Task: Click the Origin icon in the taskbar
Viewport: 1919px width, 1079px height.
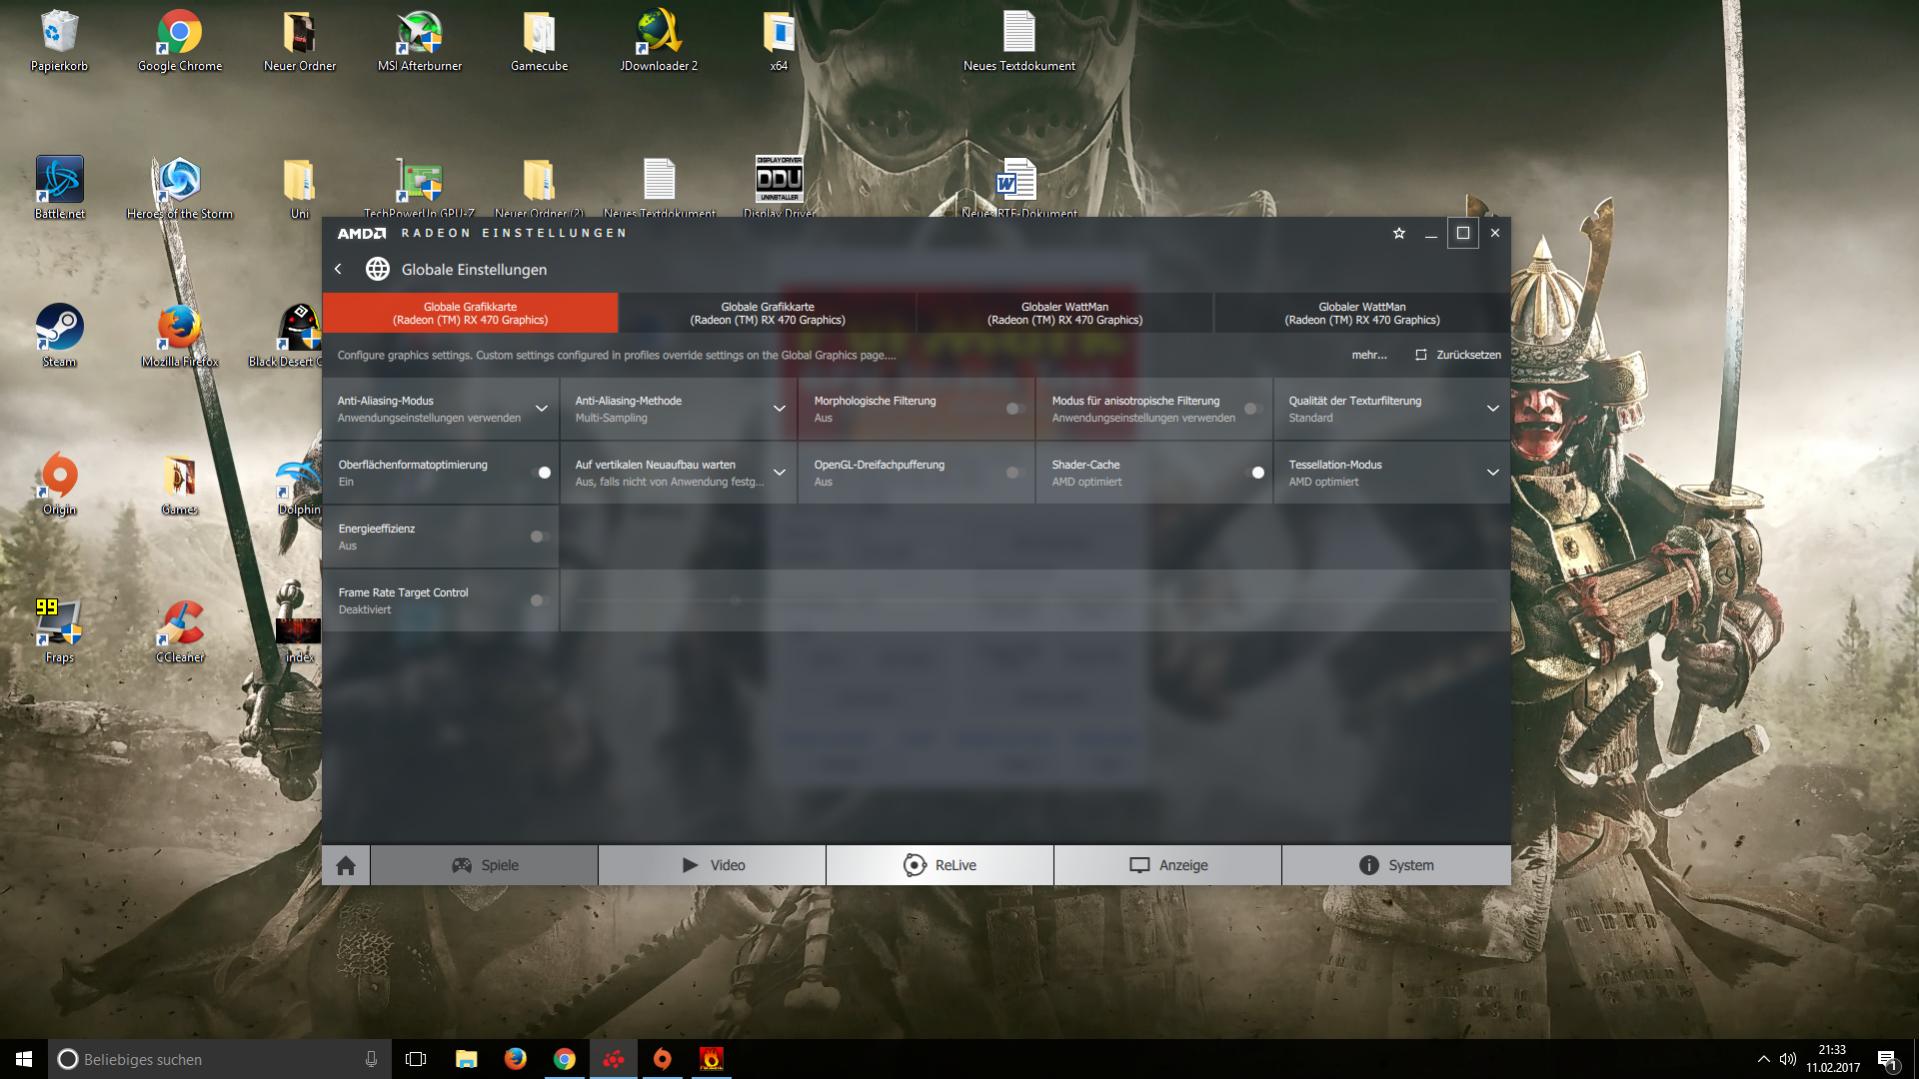Action: (x=662, y=1059)
